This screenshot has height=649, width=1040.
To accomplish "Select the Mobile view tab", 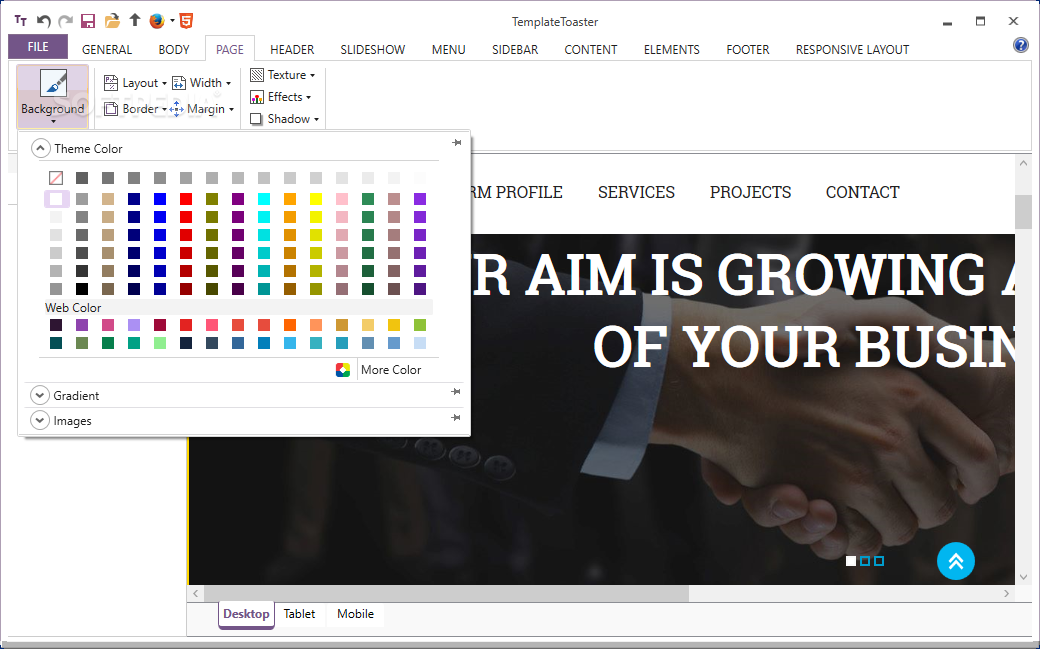I will point(356,614).
